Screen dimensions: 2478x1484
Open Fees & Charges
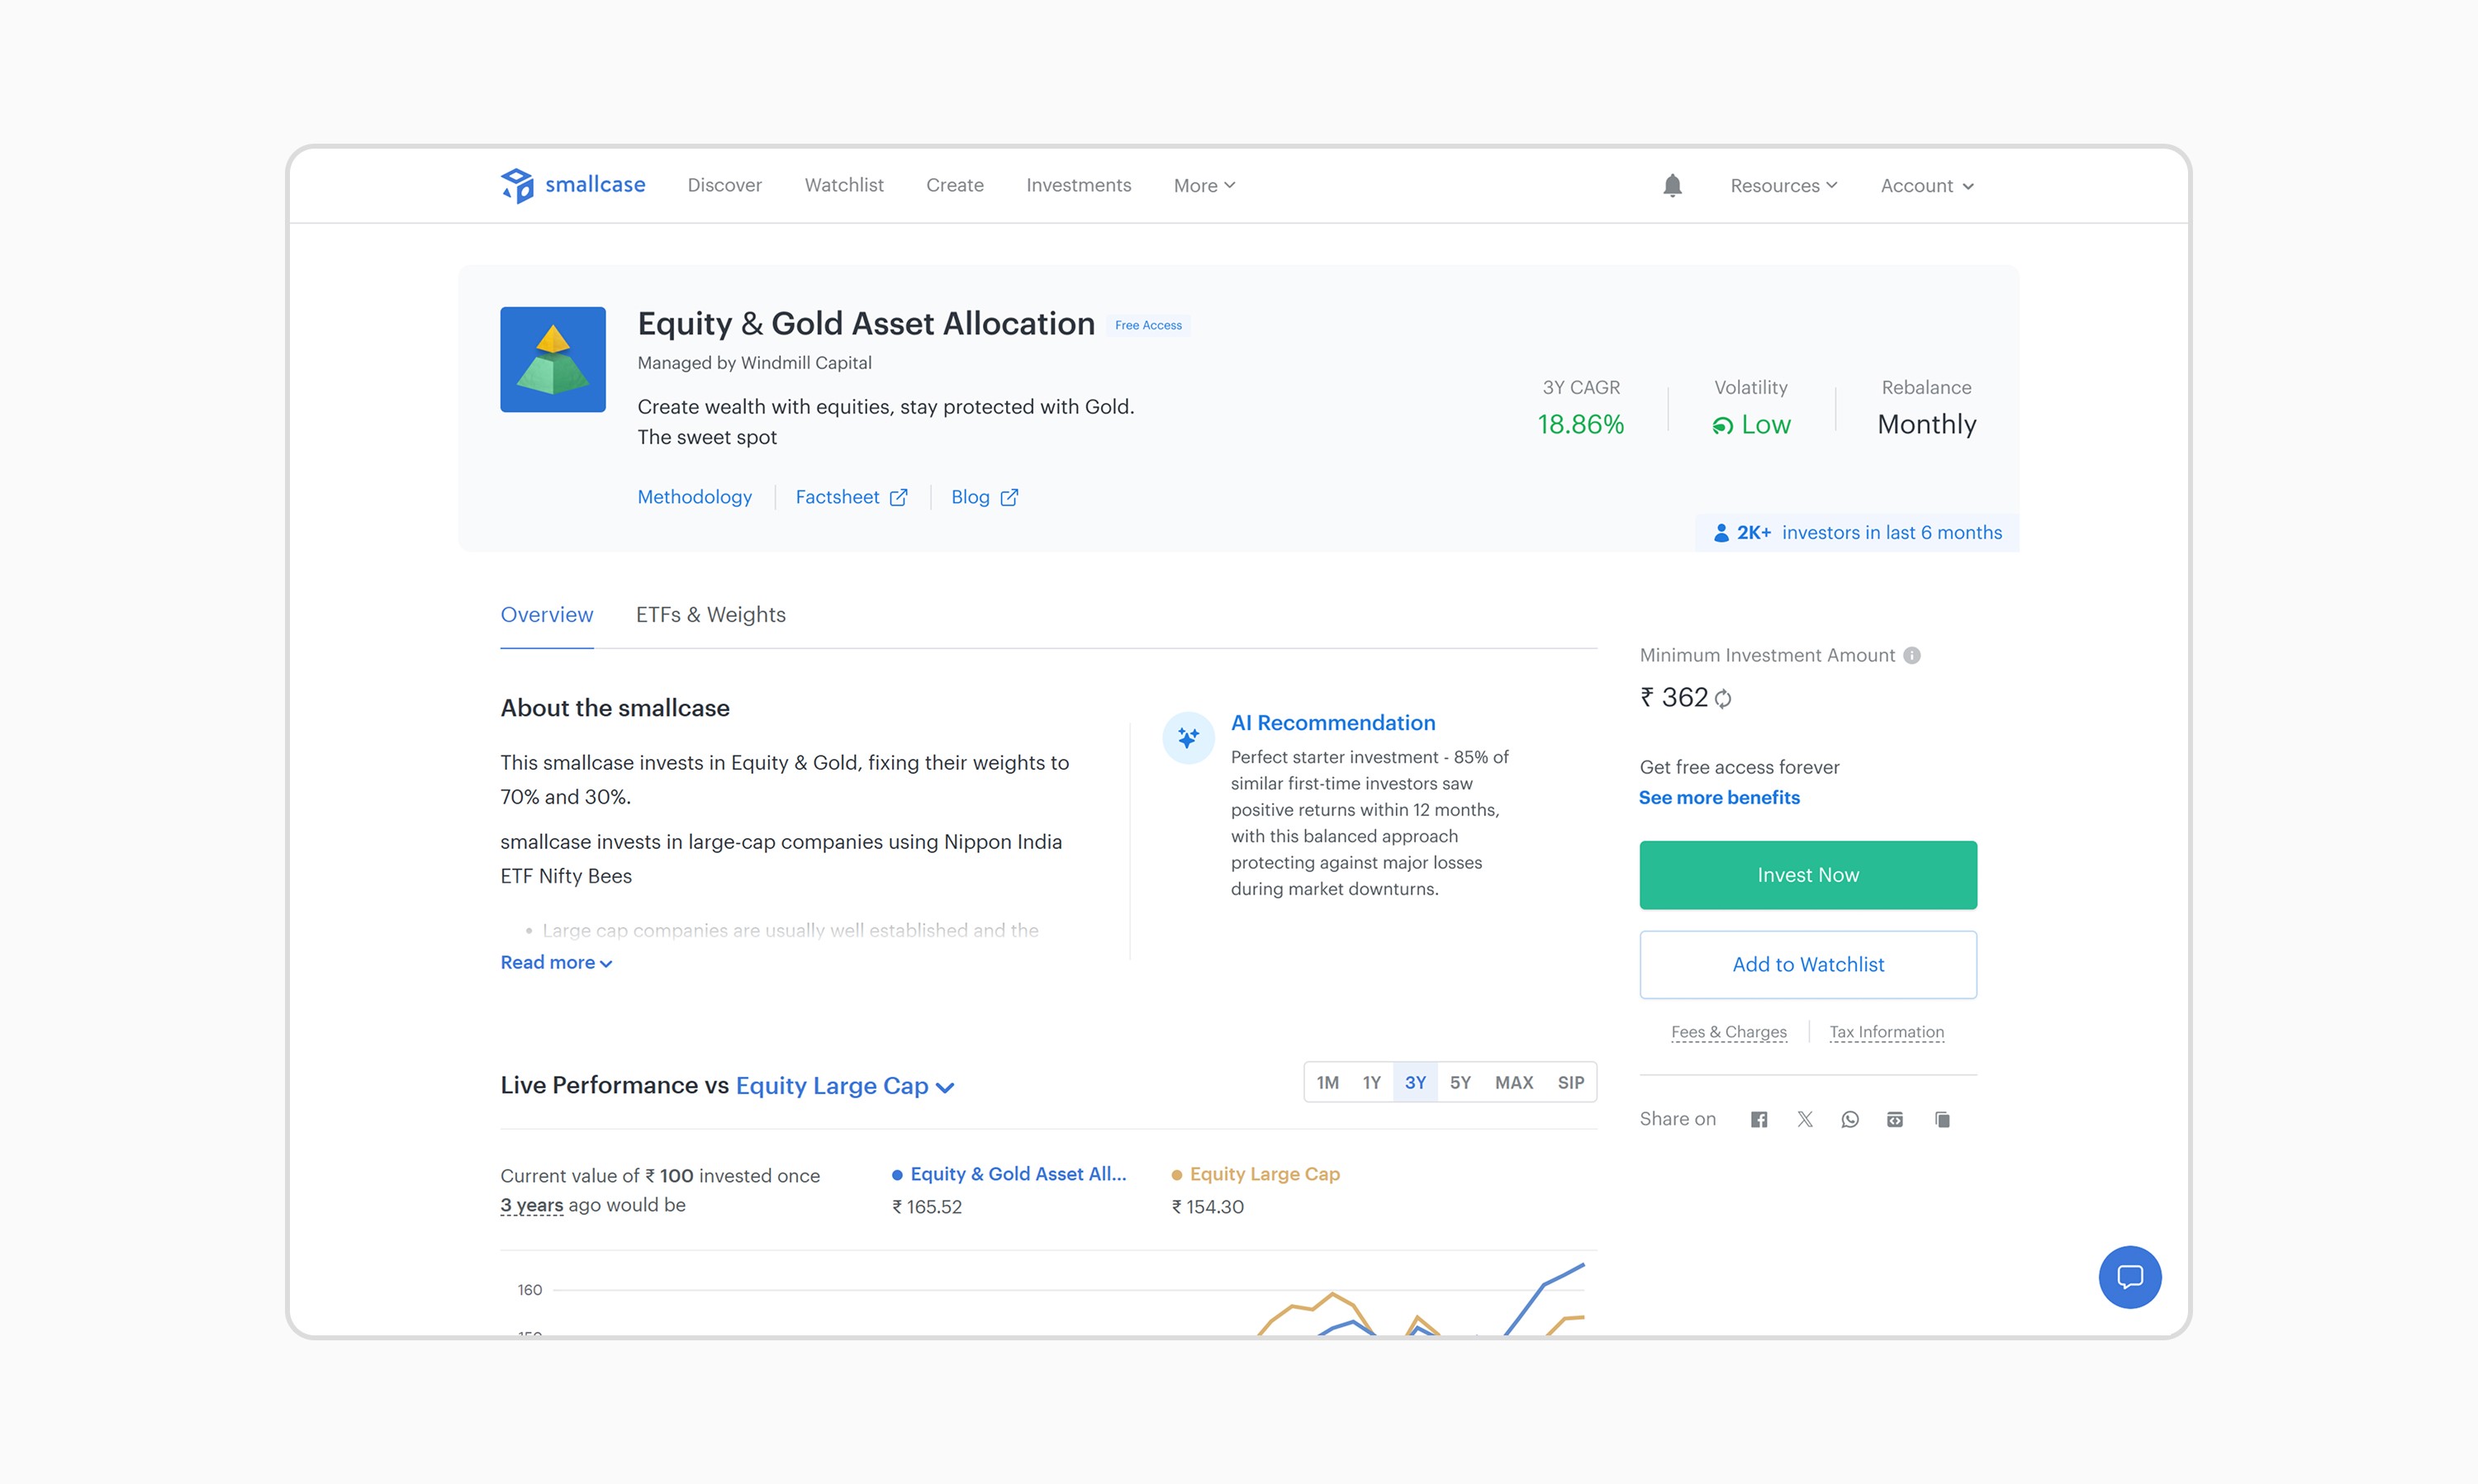click(1728, 1031)
